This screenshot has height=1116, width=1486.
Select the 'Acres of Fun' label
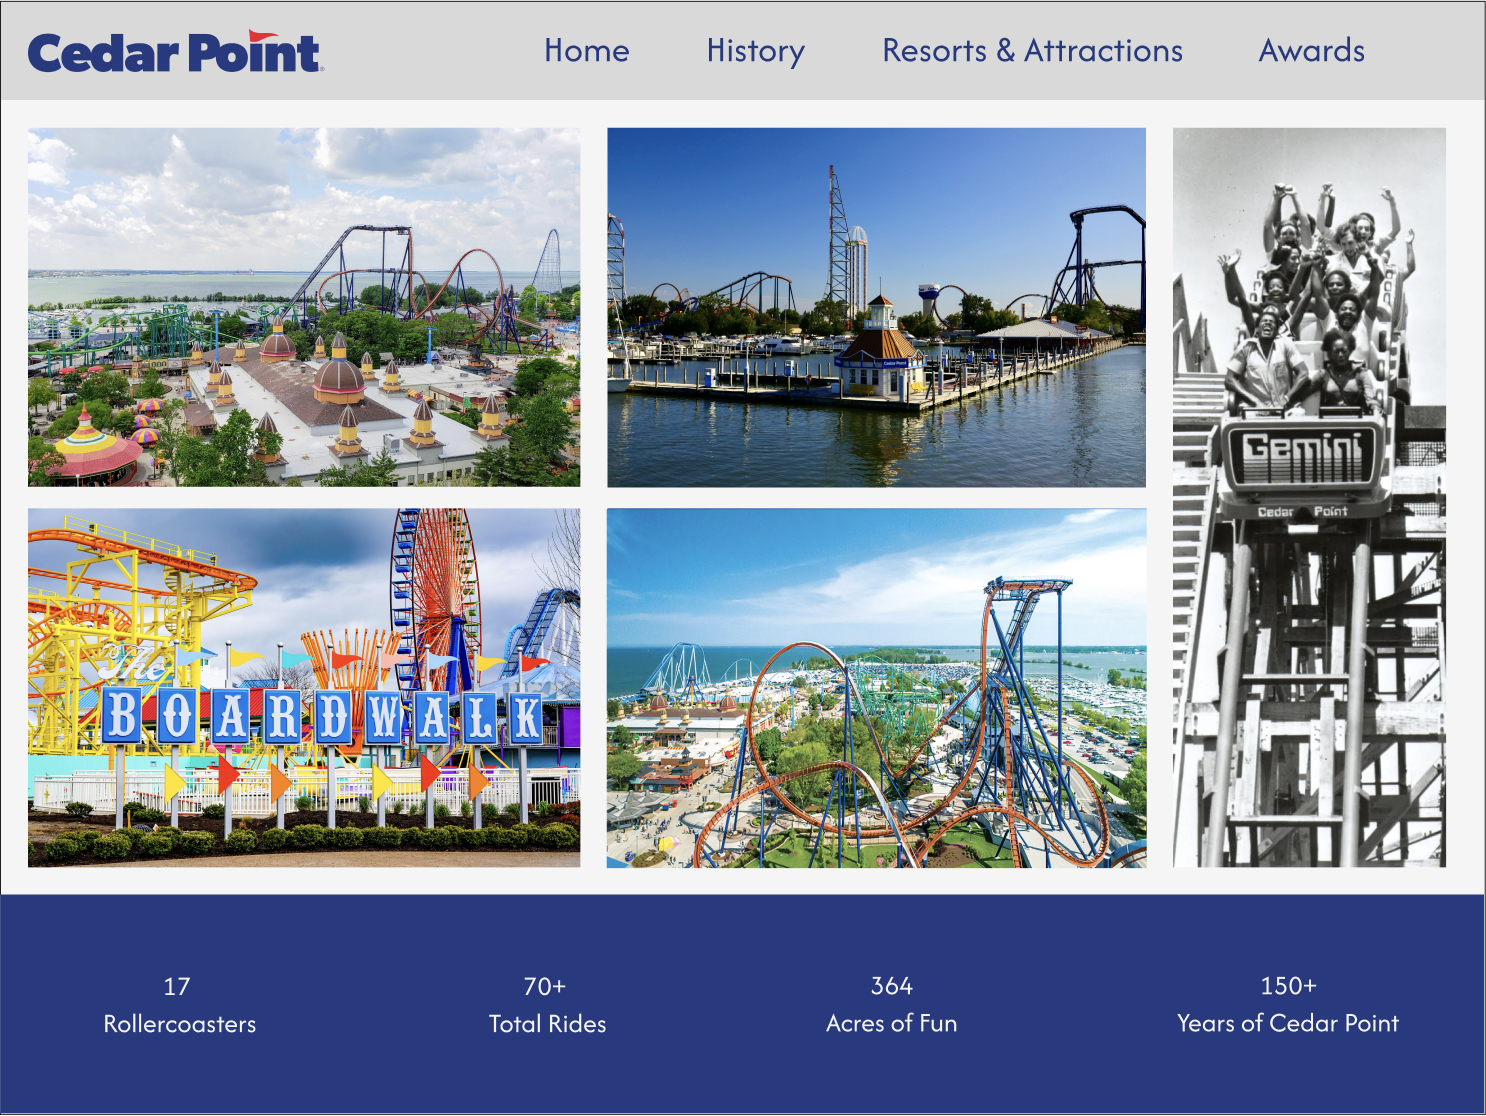point(891,1023)
